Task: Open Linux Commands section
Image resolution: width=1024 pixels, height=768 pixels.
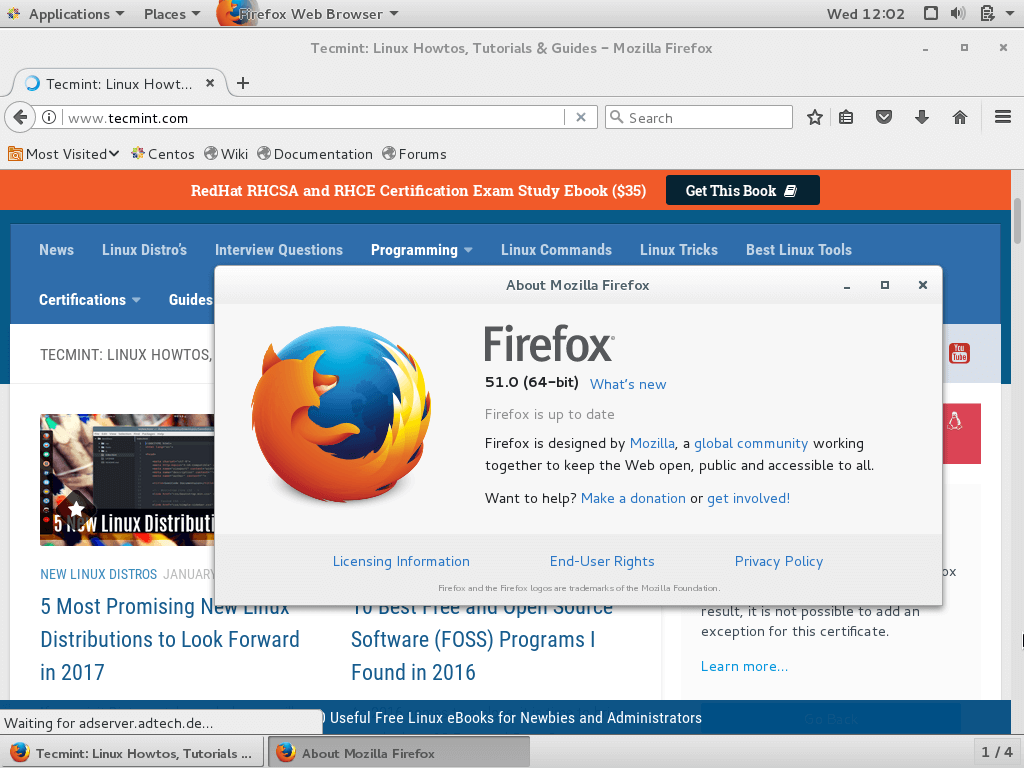Action: tap(556, 250)
